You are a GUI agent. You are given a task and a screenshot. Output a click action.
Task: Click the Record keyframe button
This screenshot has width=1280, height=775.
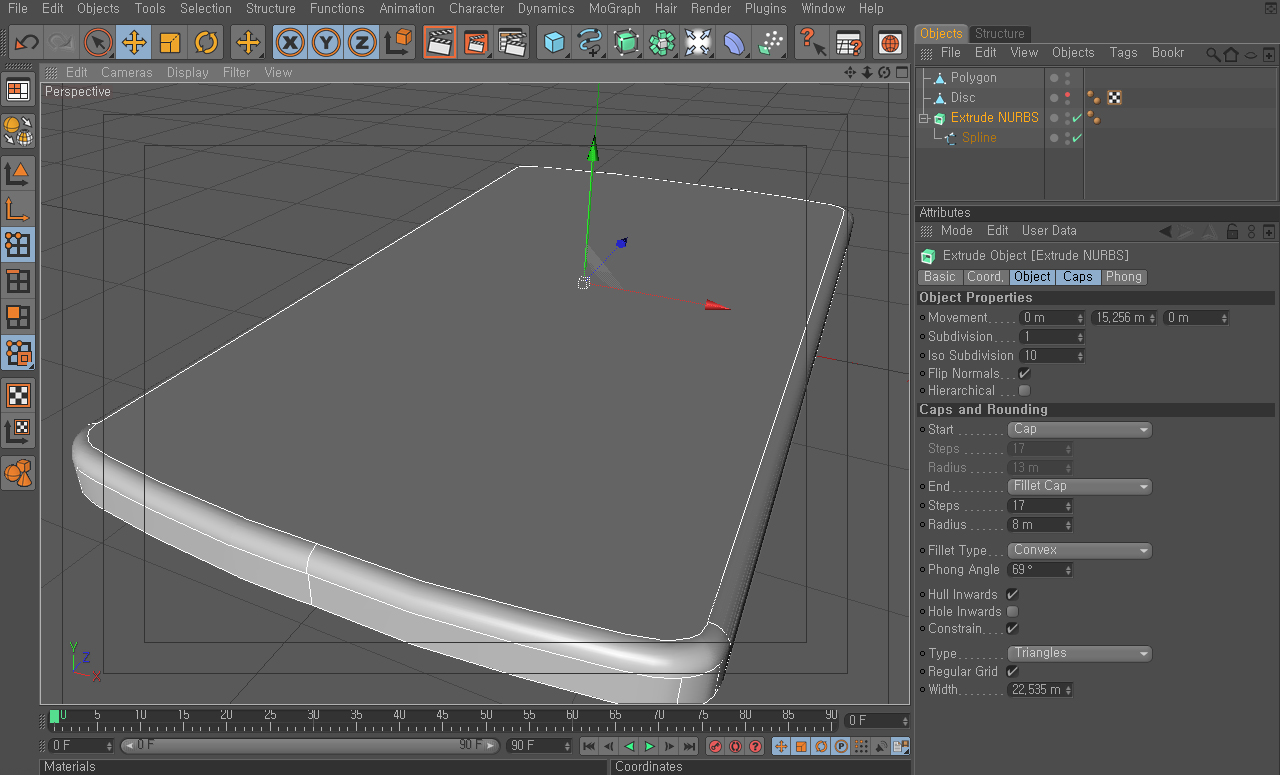[x=715, y=746]
